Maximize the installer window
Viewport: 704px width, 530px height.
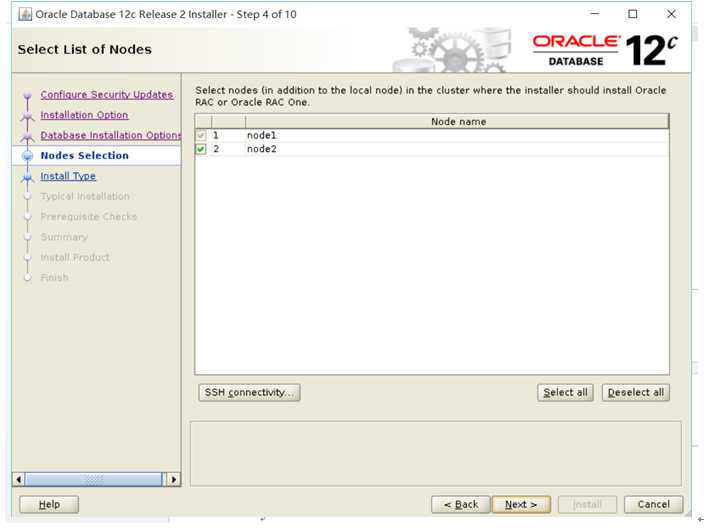click(x=632, y=14)
